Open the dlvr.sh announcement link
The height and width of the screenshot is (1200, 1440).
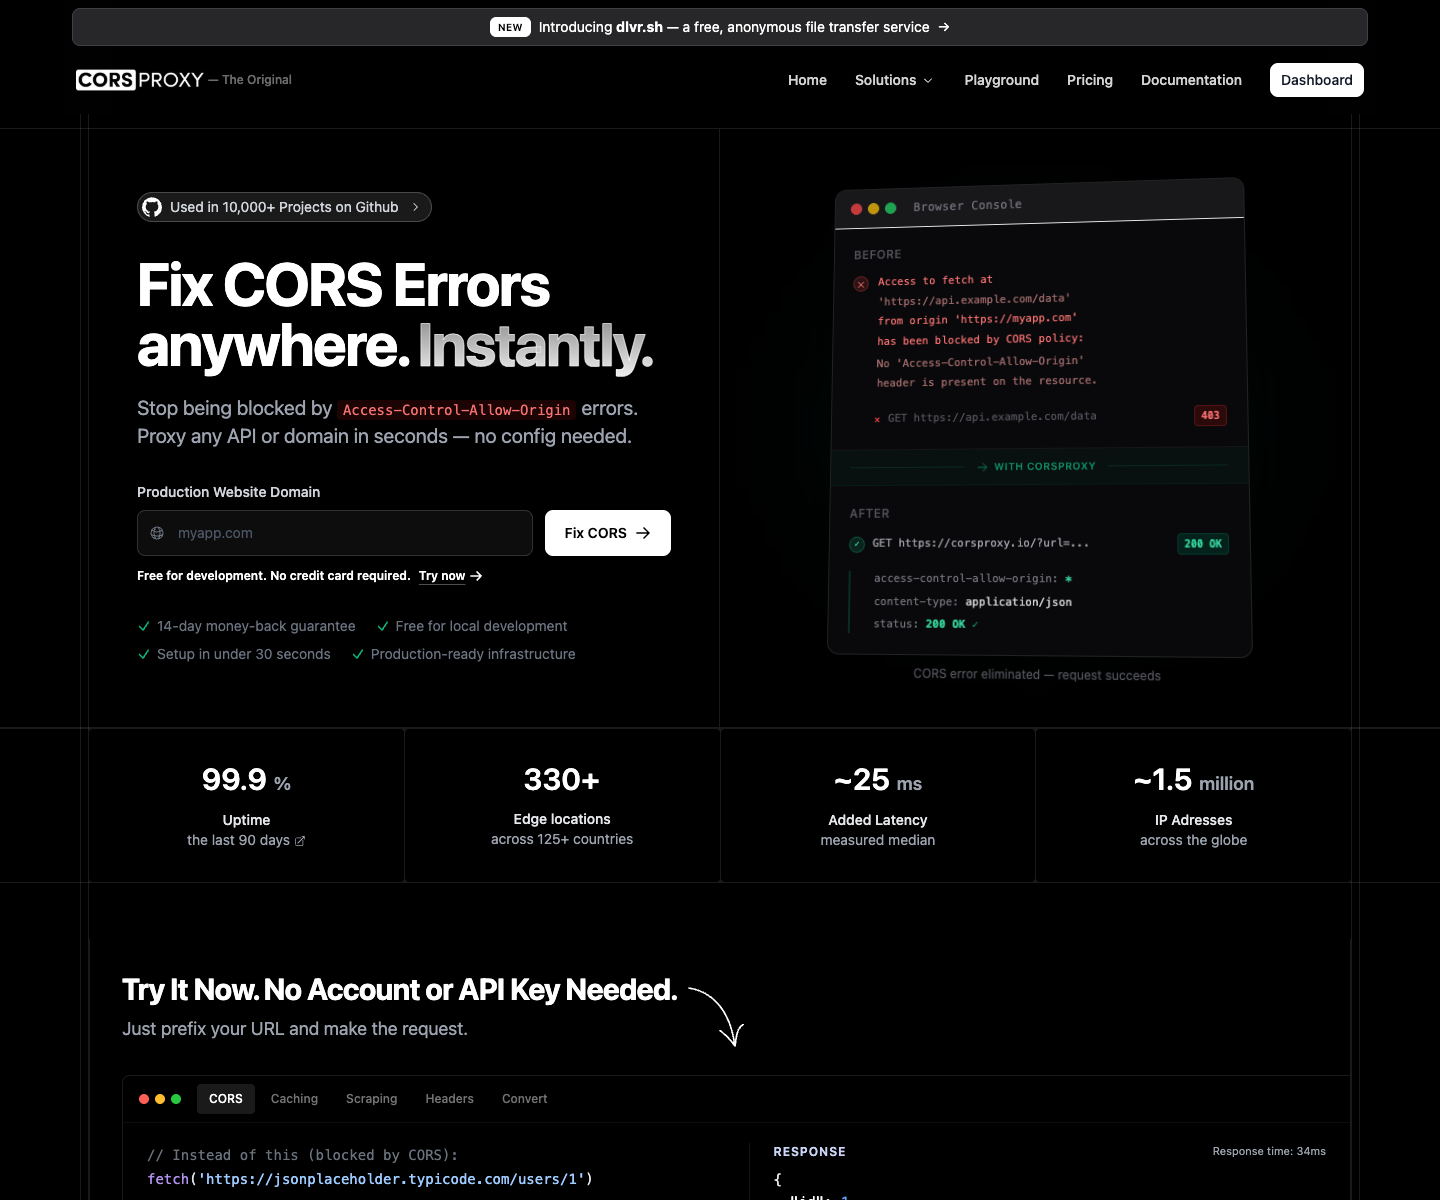tap(720, 27)
